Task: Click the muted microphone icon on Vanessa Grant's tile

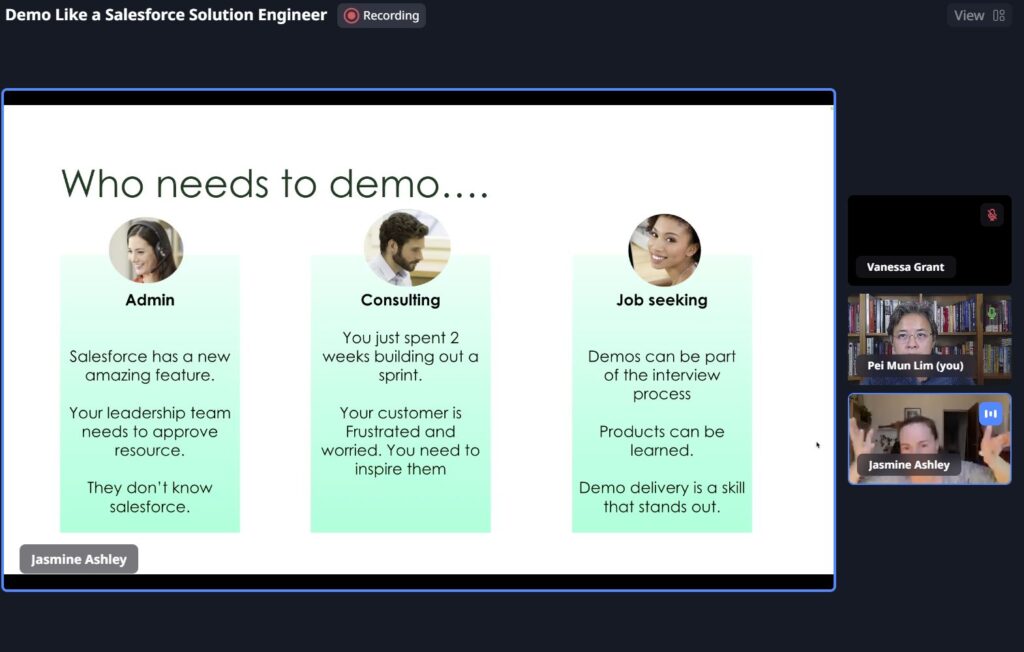Action: pos(991,215)
